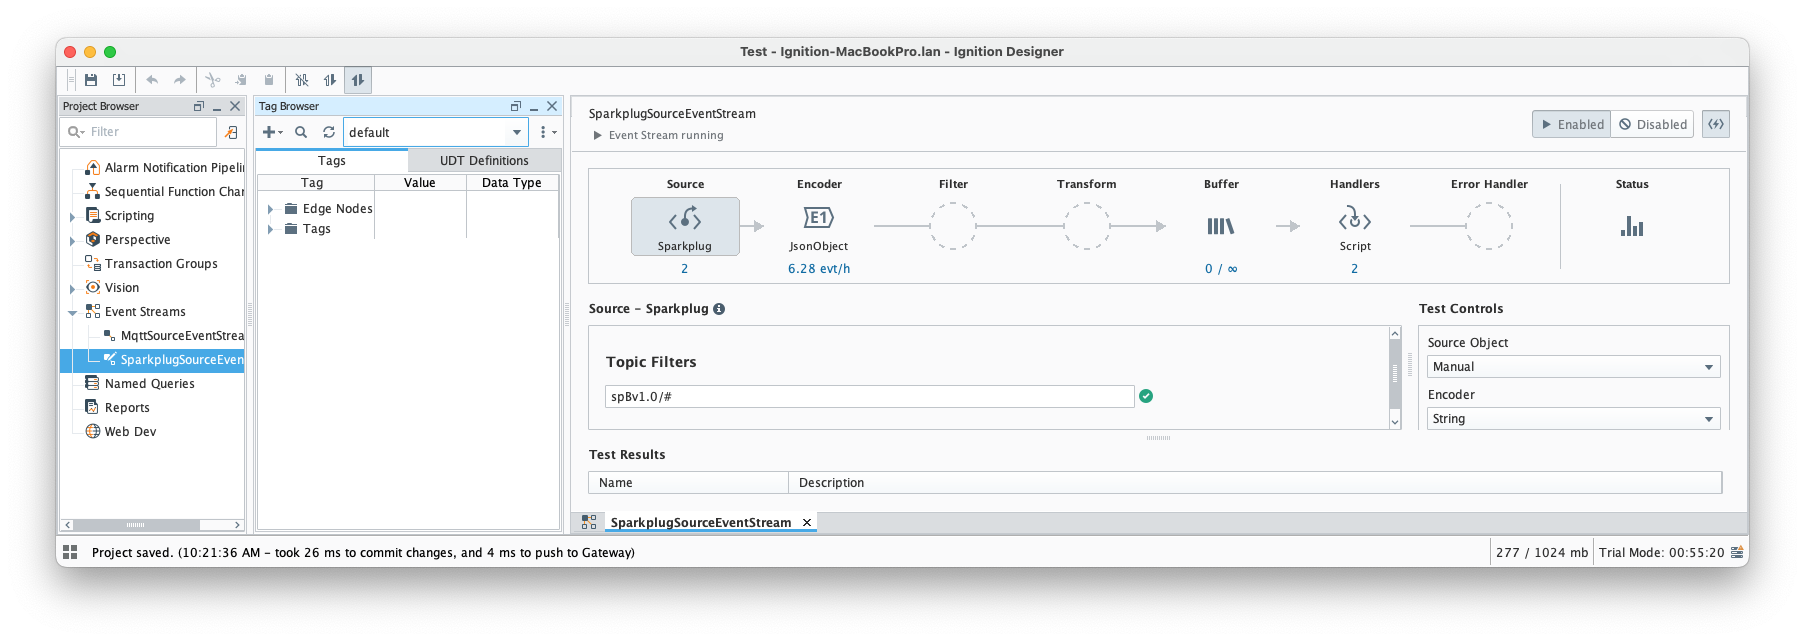This screenshot has width=1805, height=641.
Task: Click the orange-arrow icon beside the Project Browser filter
Action: point(231,132)
